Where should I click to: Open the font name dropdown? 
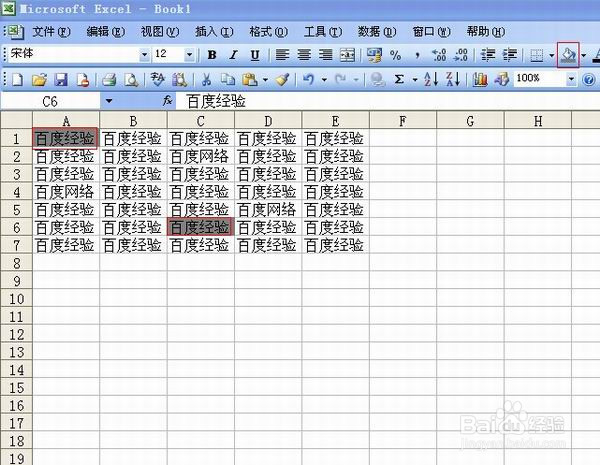(x=144, y=55)
